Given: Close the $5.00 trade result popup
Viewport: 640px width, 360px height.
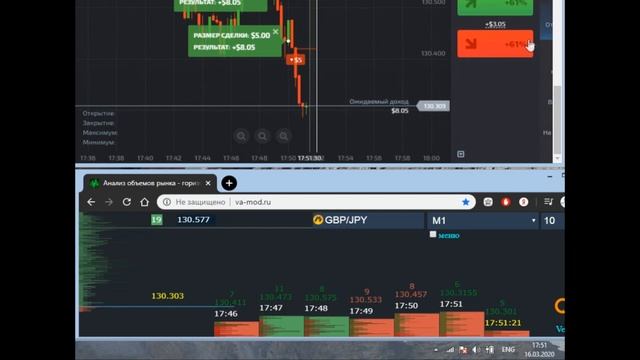Looking at the screenshot, I should pos(276,31).
